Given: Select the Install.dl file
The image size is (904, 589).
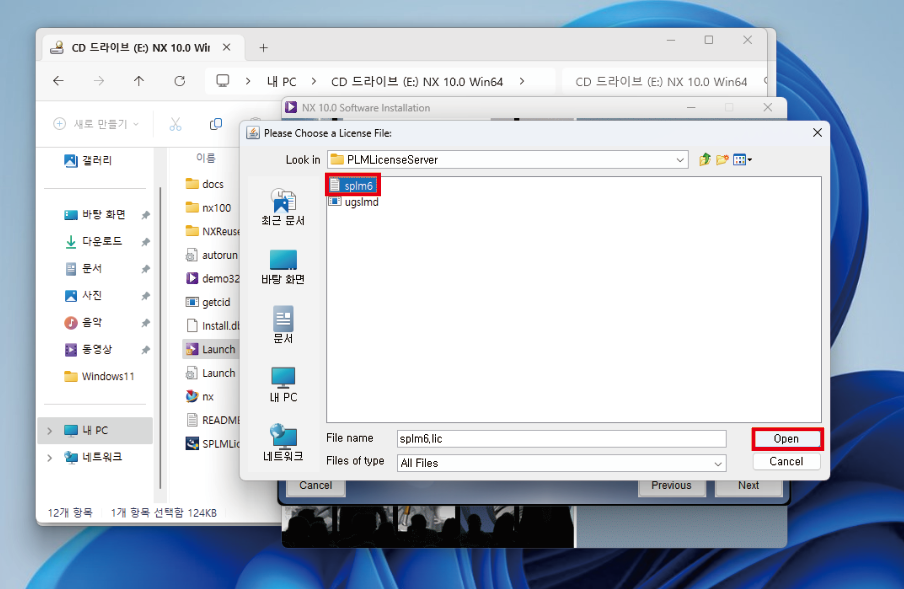Looking at the screenshot, I should tap(212, 326).
